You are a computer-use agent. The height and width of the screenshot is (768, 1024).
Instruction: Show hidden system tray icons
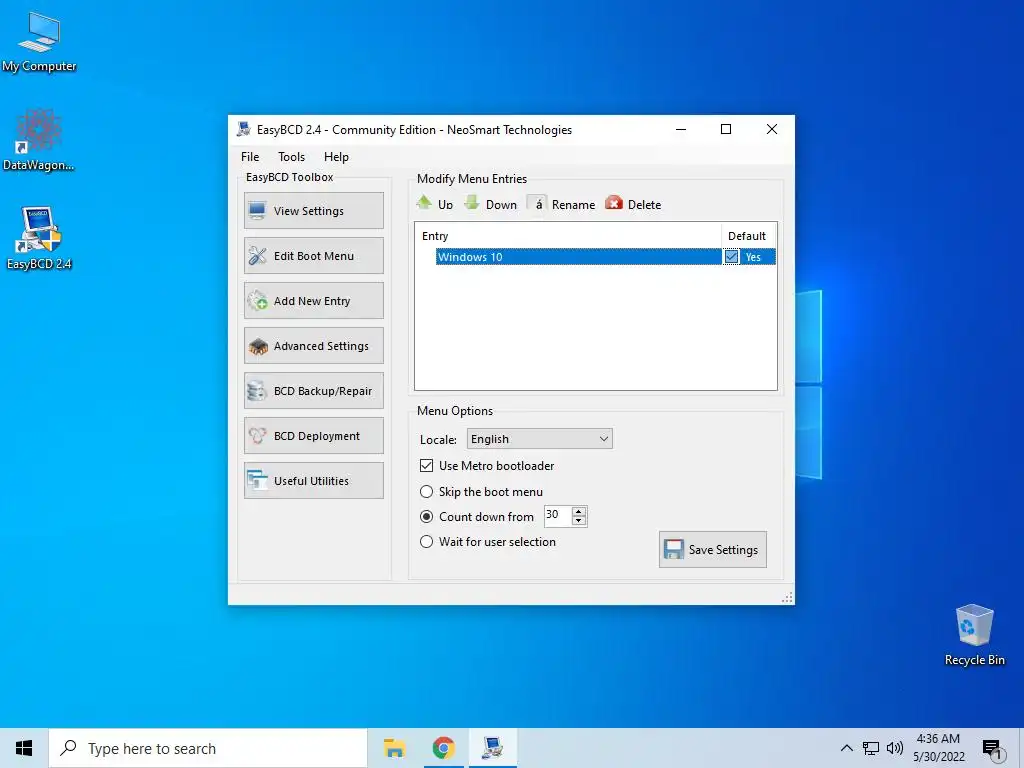click(846, 748)
